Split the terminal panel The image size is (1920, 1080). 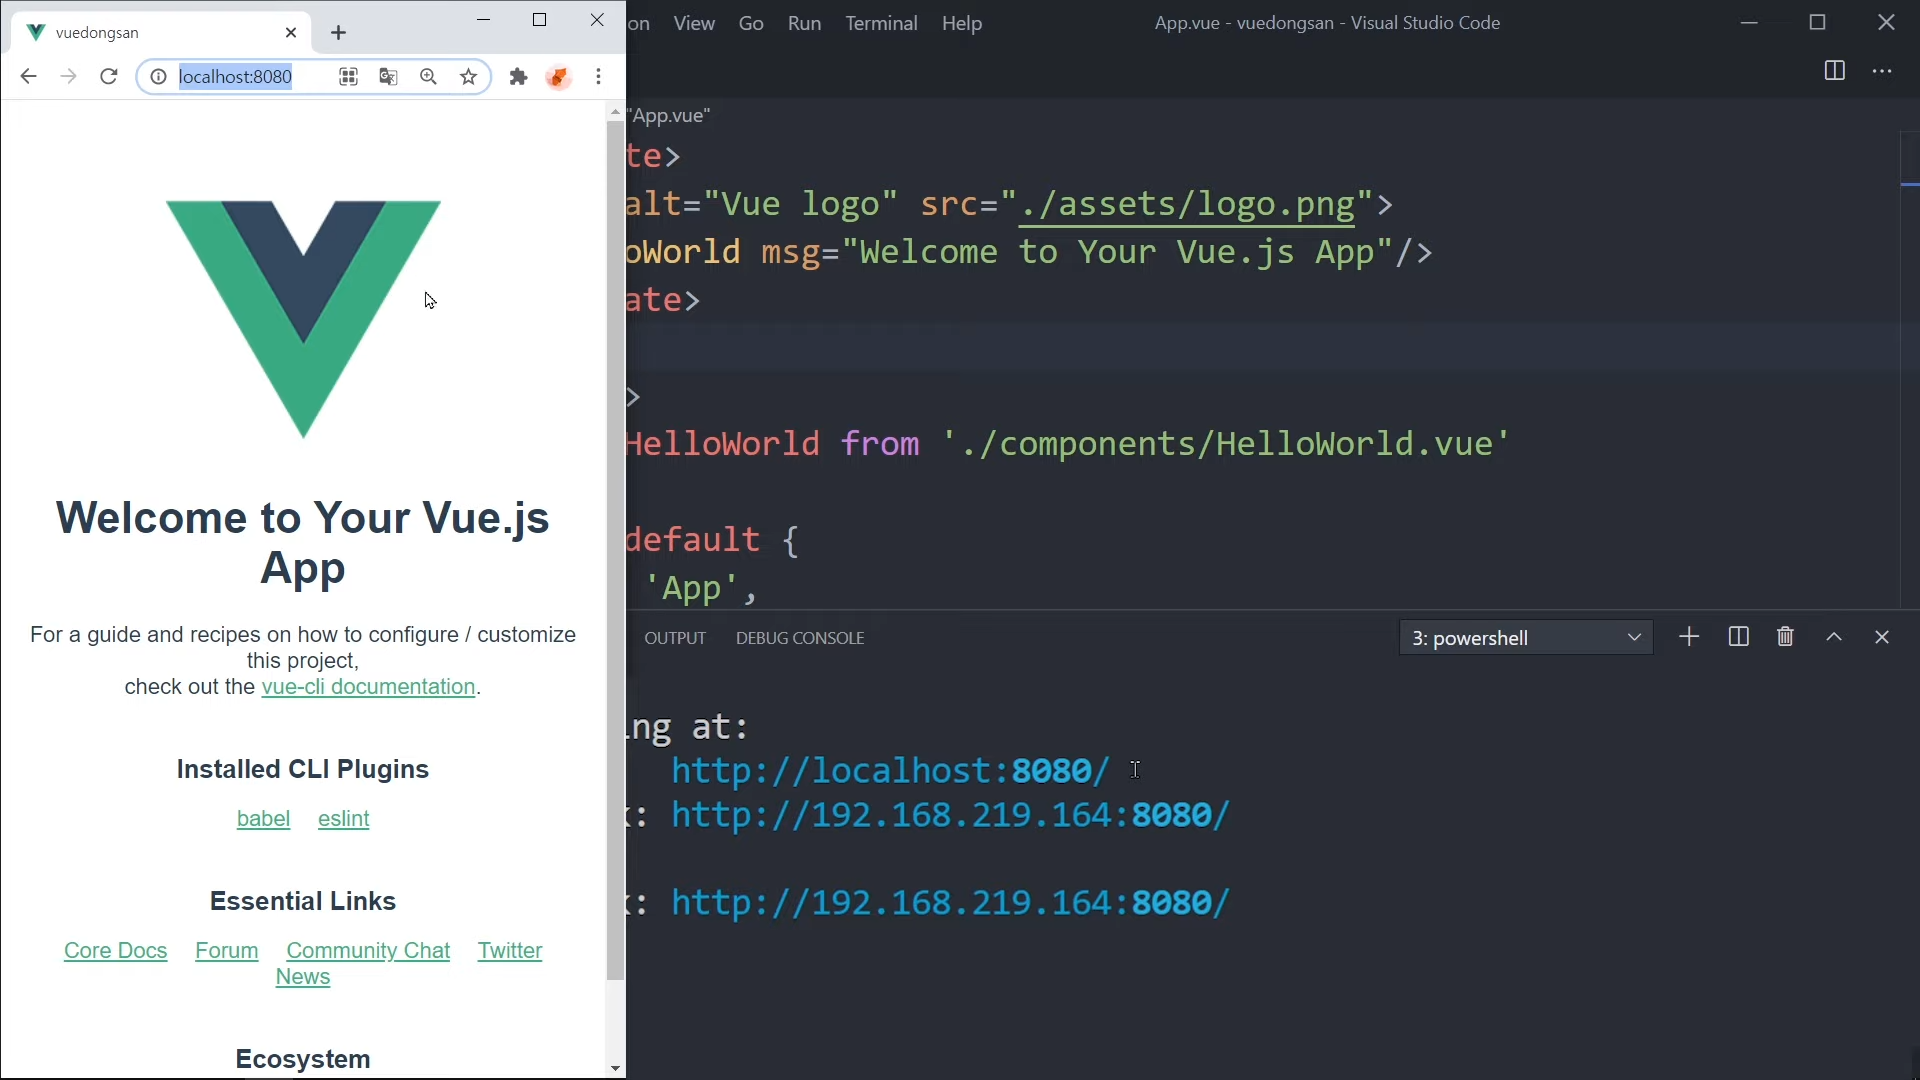pos(1739,637)
